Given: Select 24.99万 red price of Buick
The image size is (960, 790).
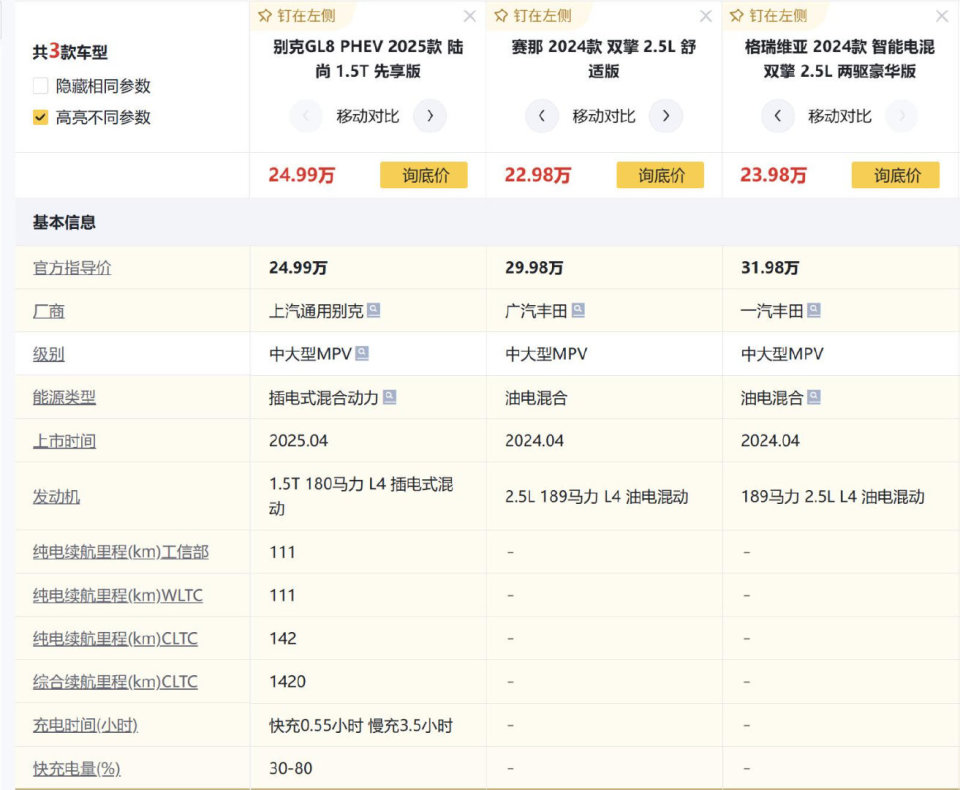Looking at the screenshot, I should 302,175.
